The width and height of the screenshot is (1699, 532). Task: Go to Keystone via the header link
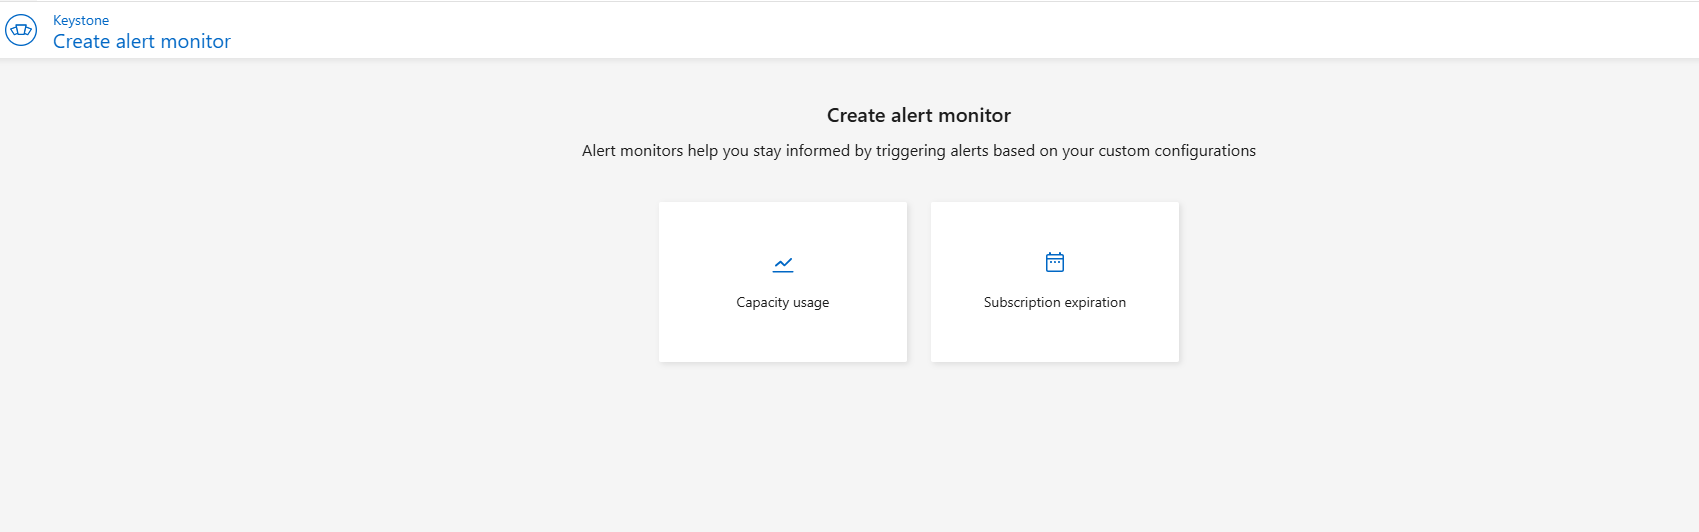pos(81,20)
